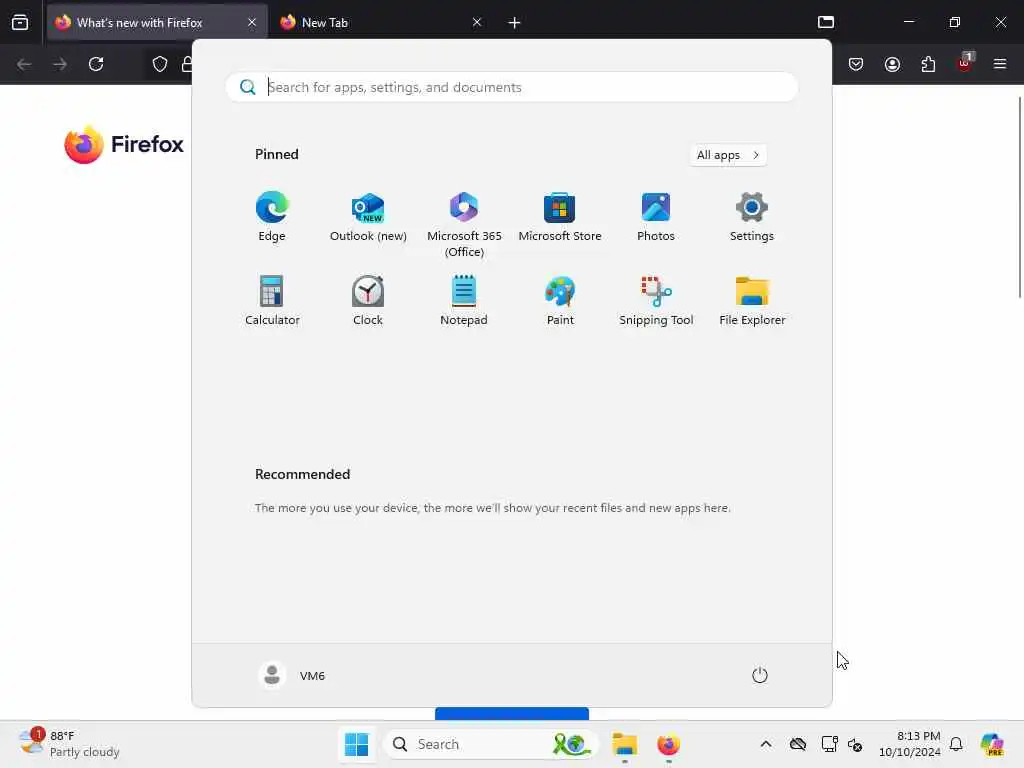1024x768 pixels.
Task: Open Firefox application hamburger menu
Action: point(1000,64)
